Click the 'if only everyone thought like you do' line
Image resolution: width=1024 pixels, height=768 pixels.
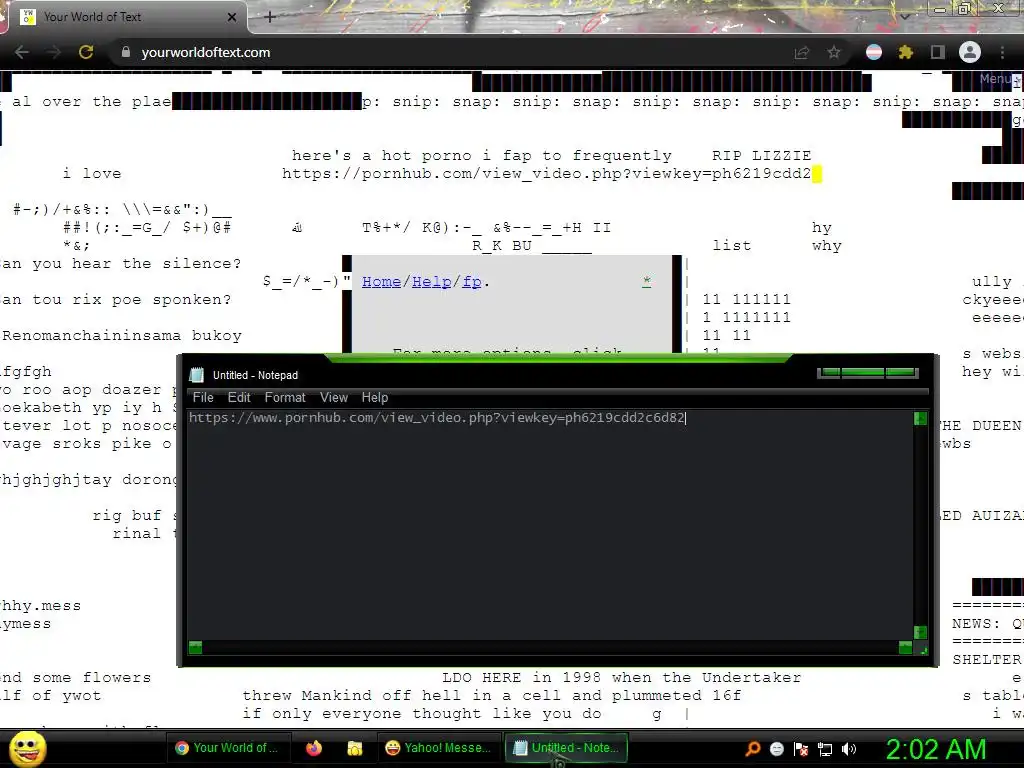coord(422,714)
